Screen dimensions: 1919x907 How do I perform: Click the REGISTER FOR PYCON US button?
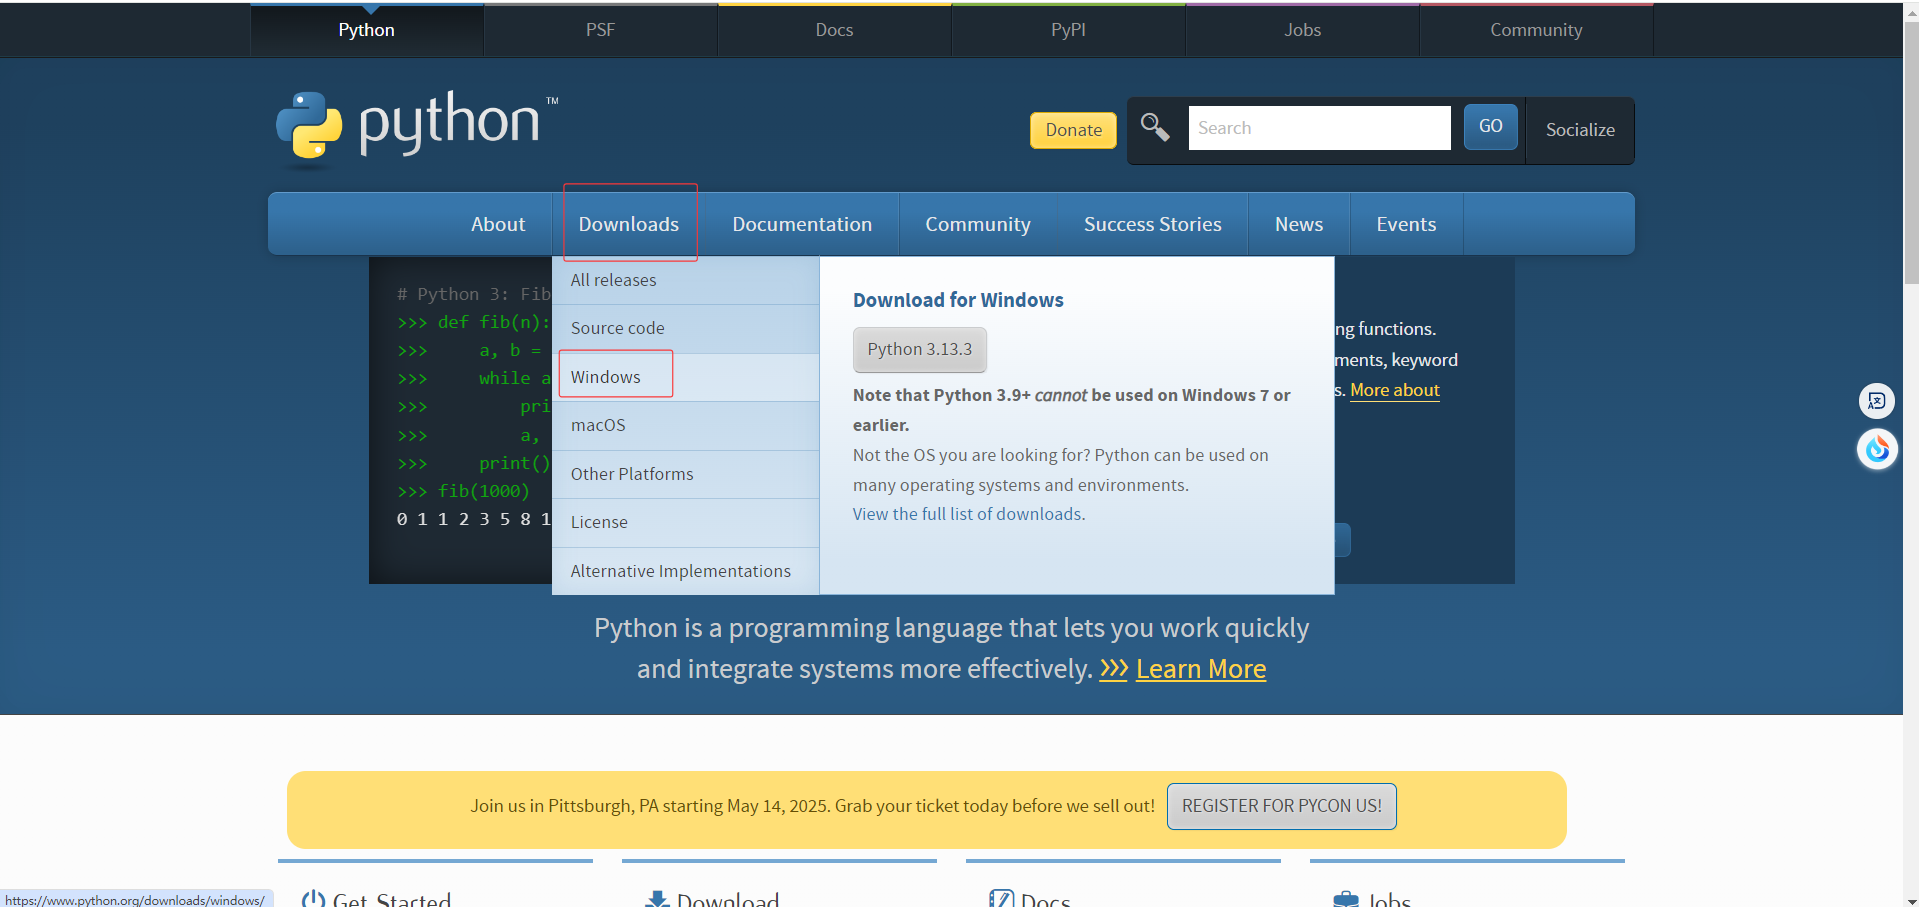[1281, 805]
